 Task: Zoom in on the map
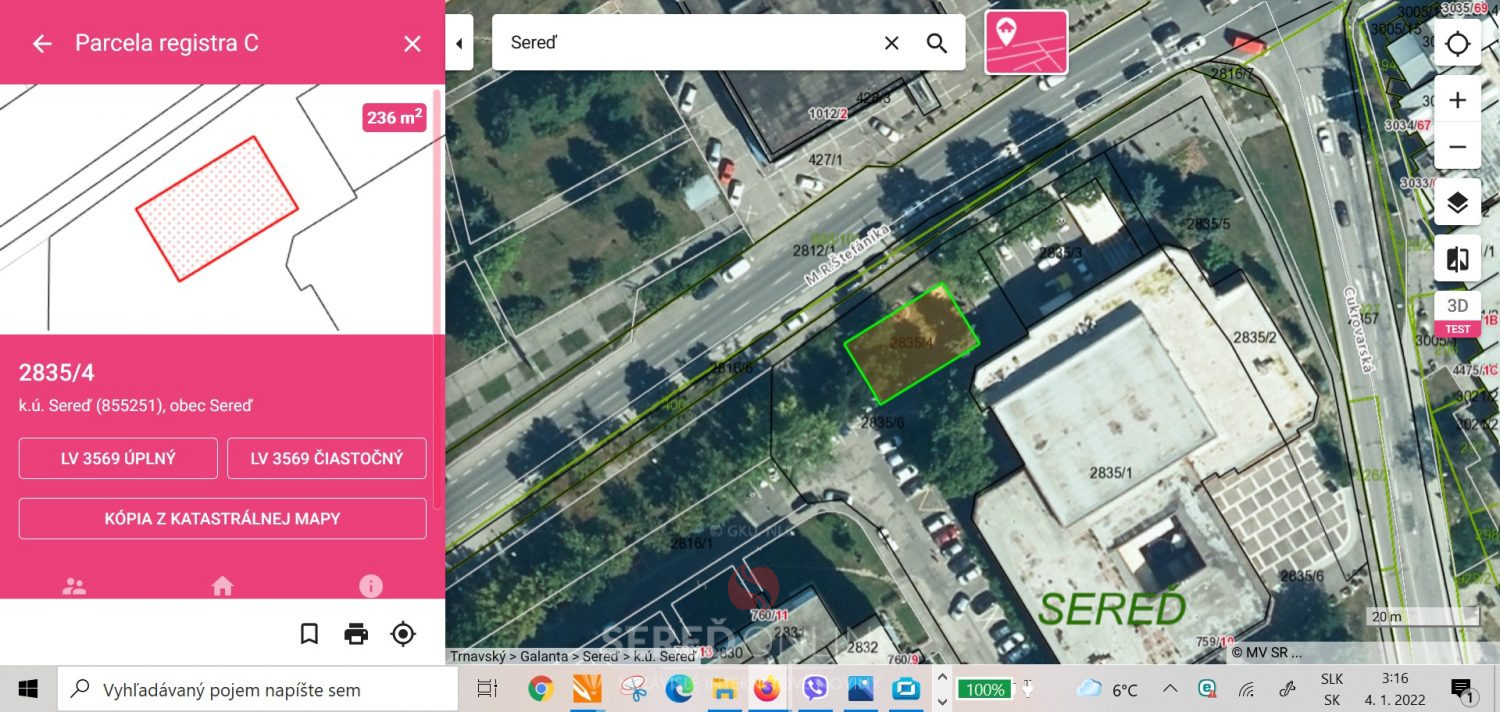[1457, 100]
